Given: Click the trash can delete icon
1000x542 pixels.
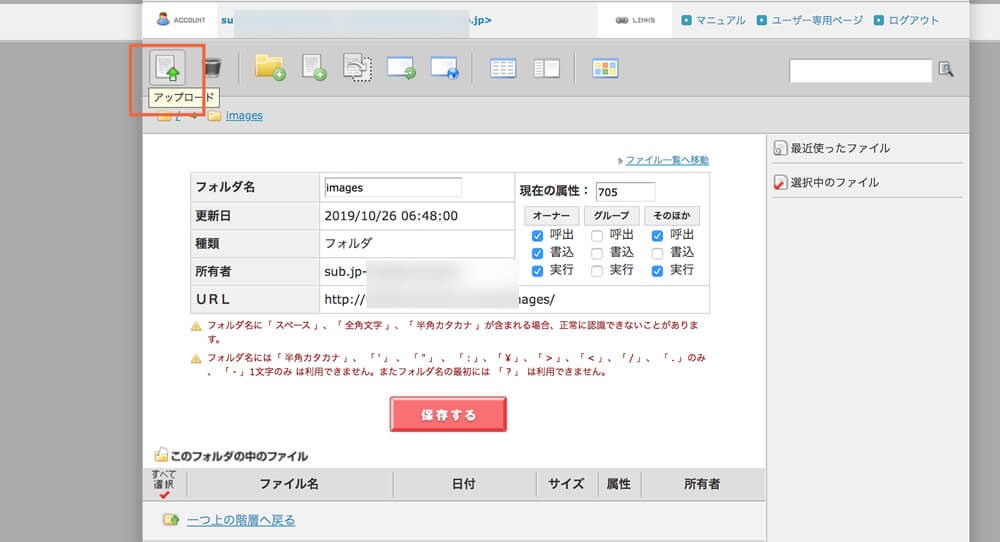Looking at the screenshot, I should [212, 66].
